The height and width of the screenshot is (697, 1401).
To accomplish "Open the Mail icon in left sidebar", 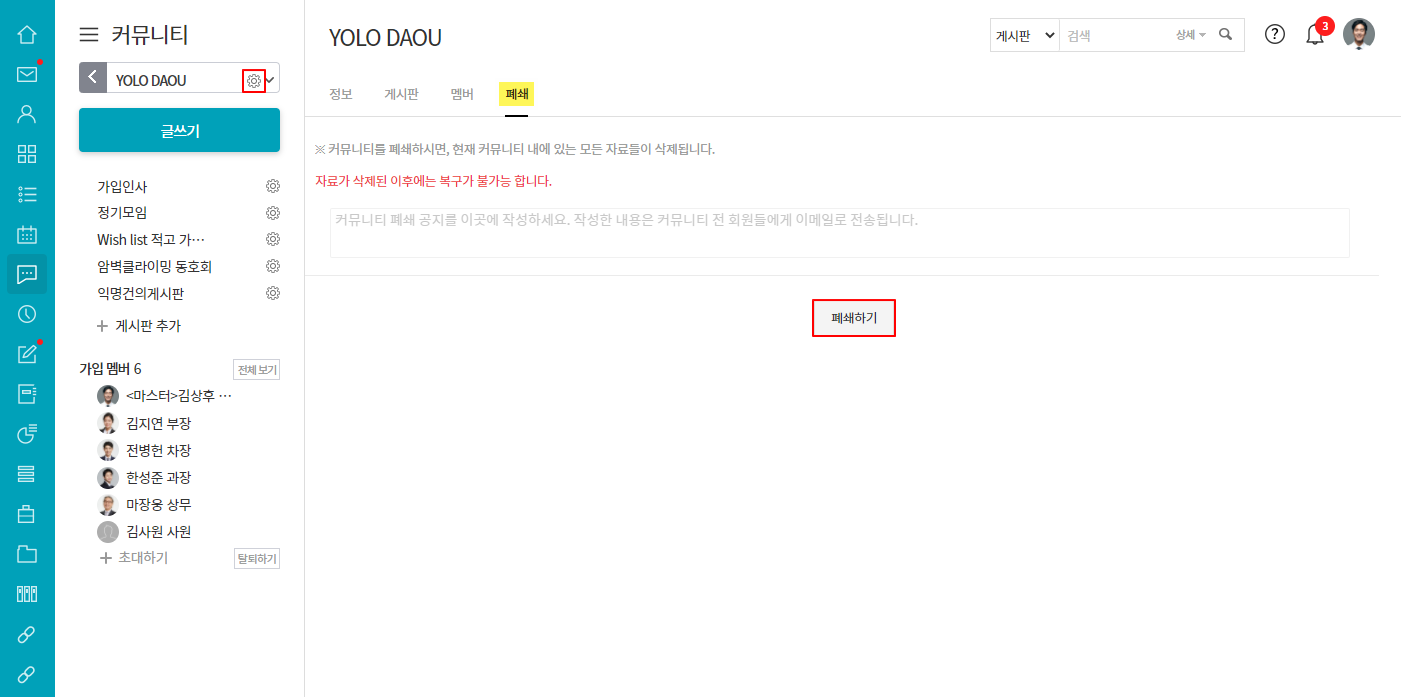I will click(x=27, y=74).
